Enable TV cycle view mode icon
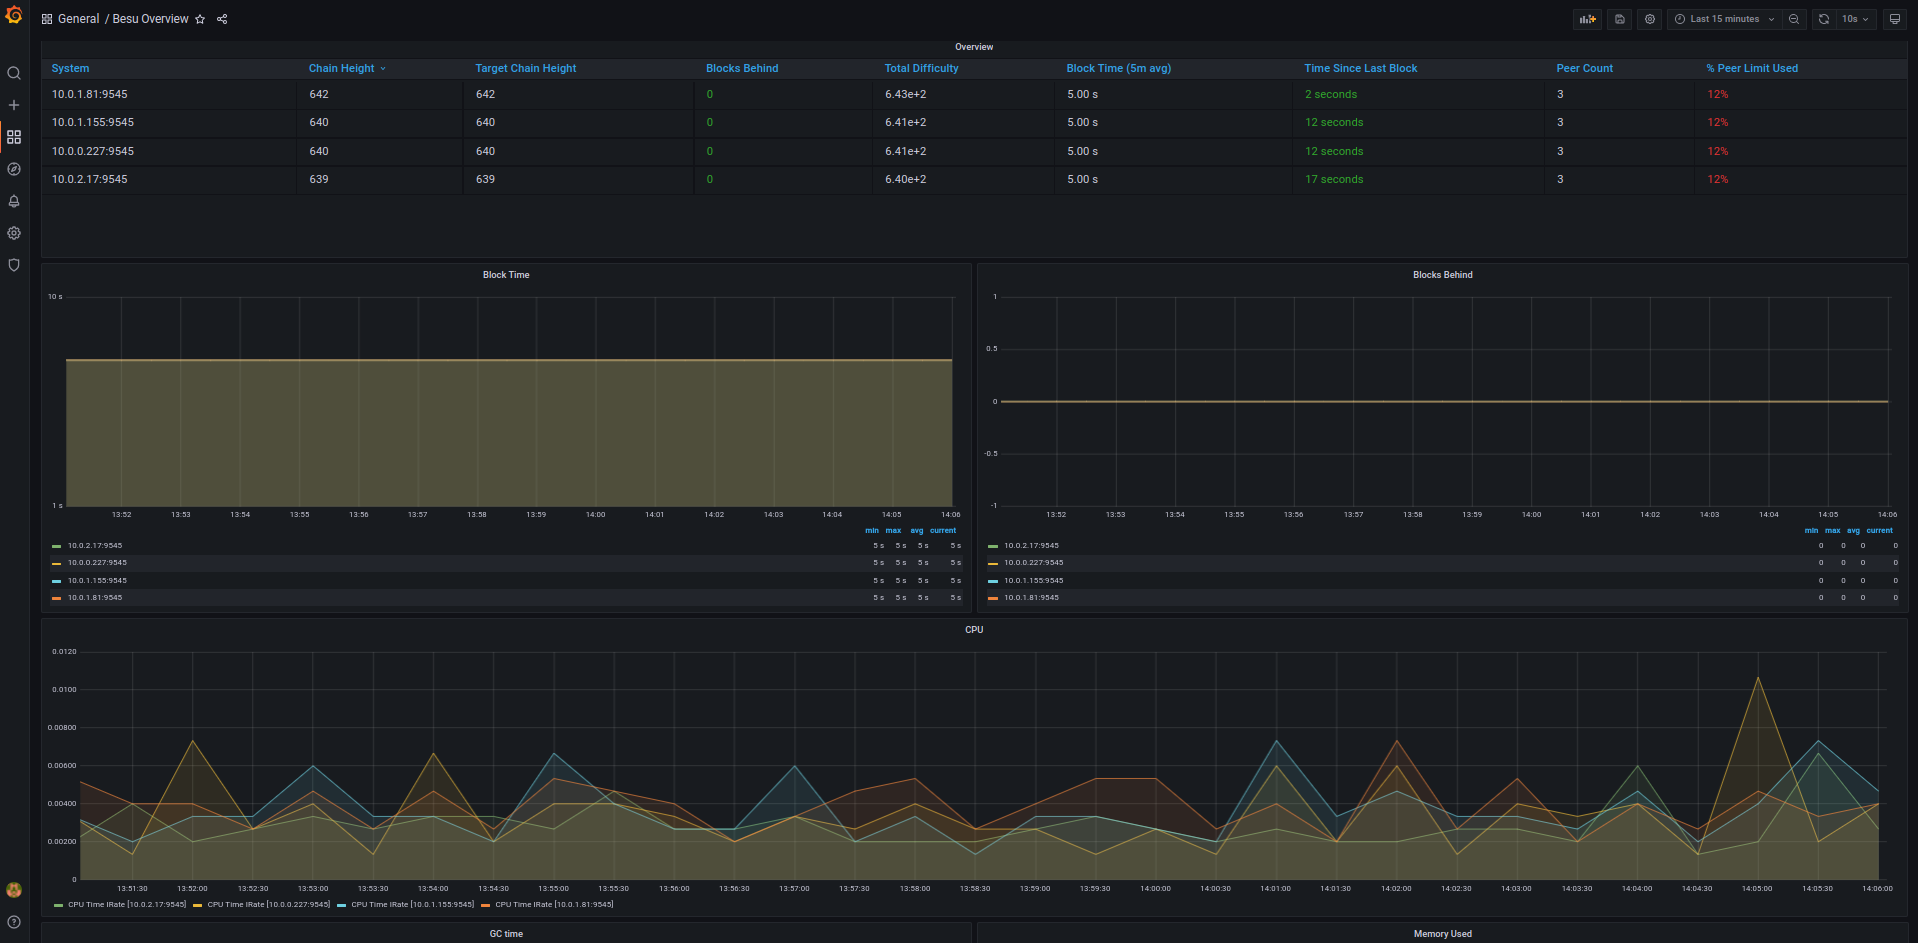Screen dimensions: 1918x943 [1895, 19]
